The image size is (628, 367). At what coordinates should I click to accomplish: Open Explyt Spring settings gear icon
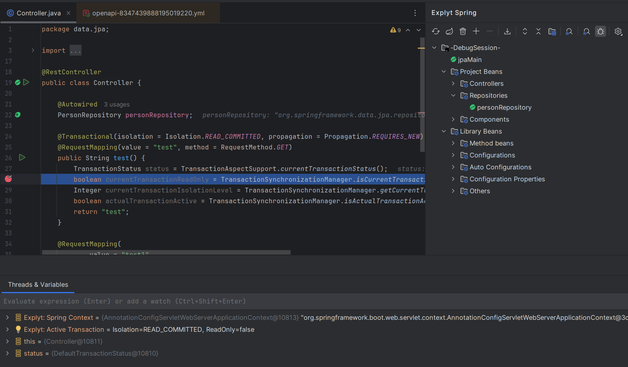click(618, 31)
